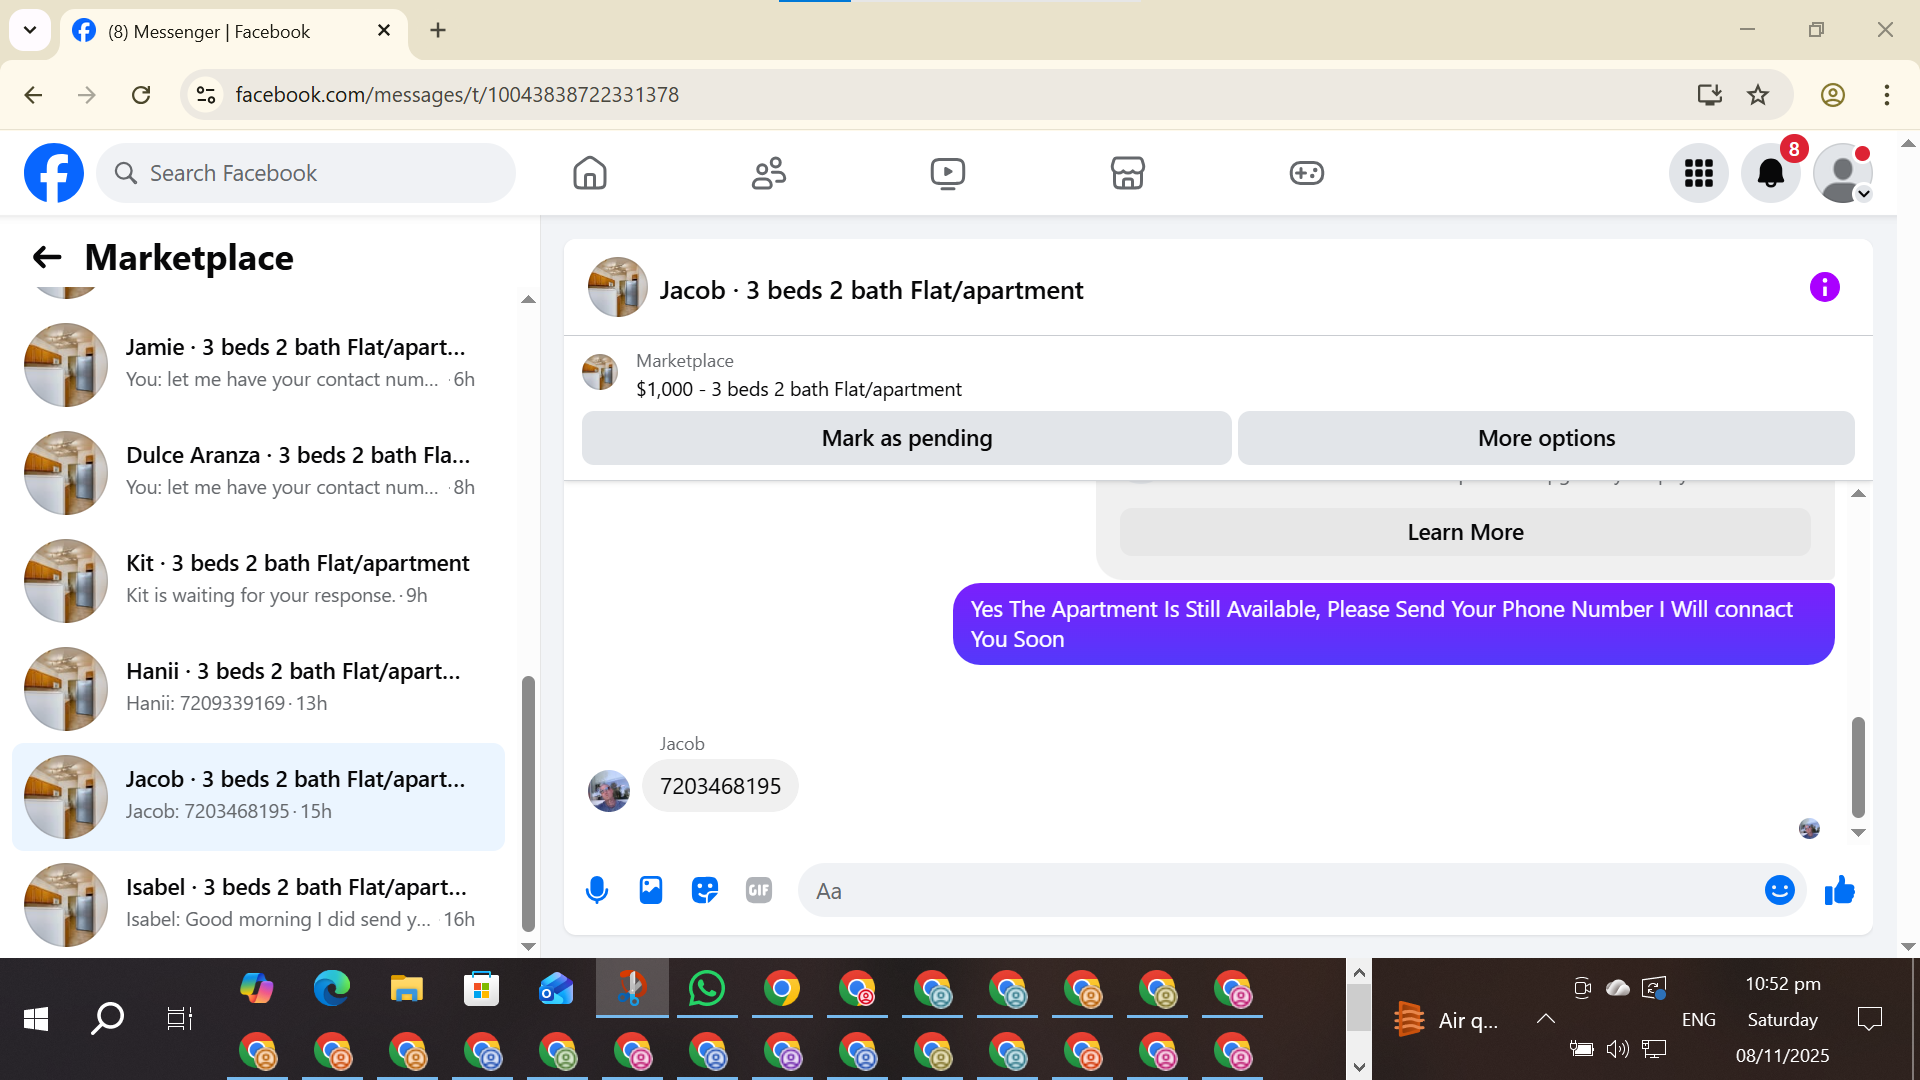Open the GIF picker icon
Viewport: 1920px width, 1080px height.
[x=759, y=890]
